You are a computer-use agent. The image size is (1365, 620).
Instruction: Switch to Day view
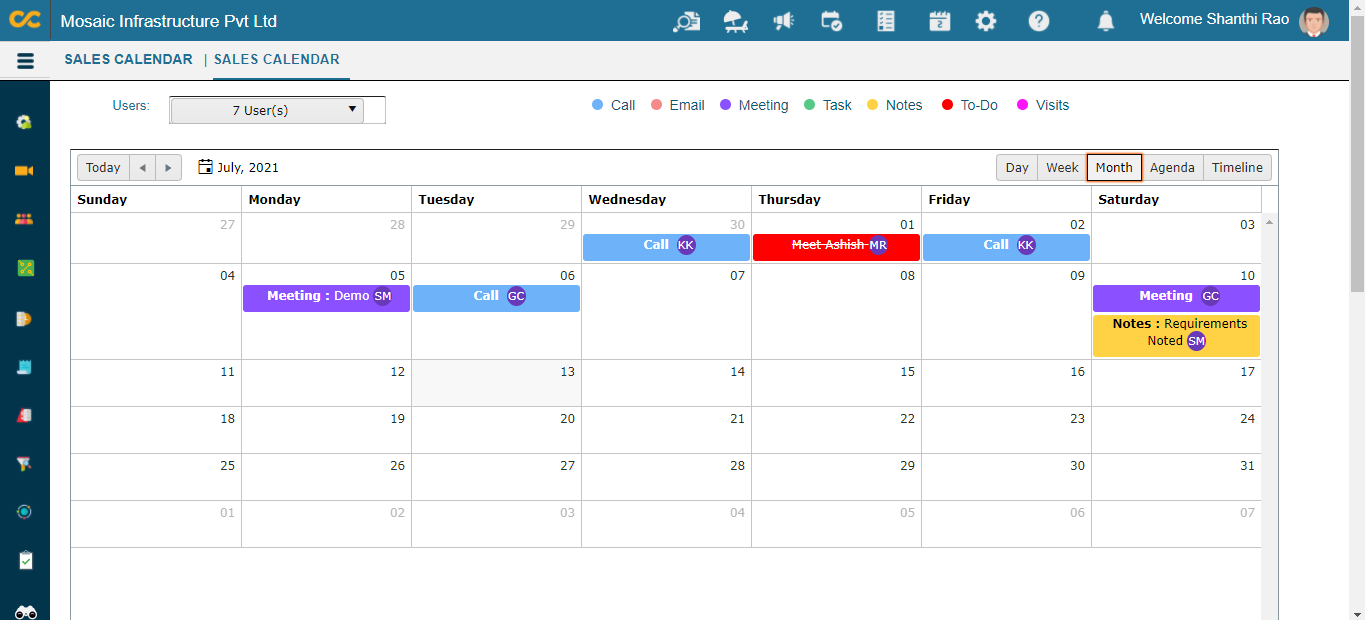[1017, 167]
